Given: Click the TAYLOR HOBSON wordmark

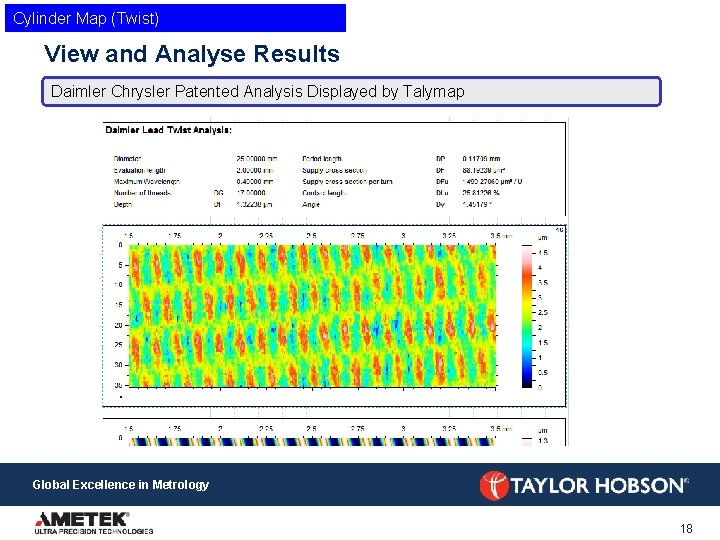Looking at the screenshot, I should [x=599, y=486].
